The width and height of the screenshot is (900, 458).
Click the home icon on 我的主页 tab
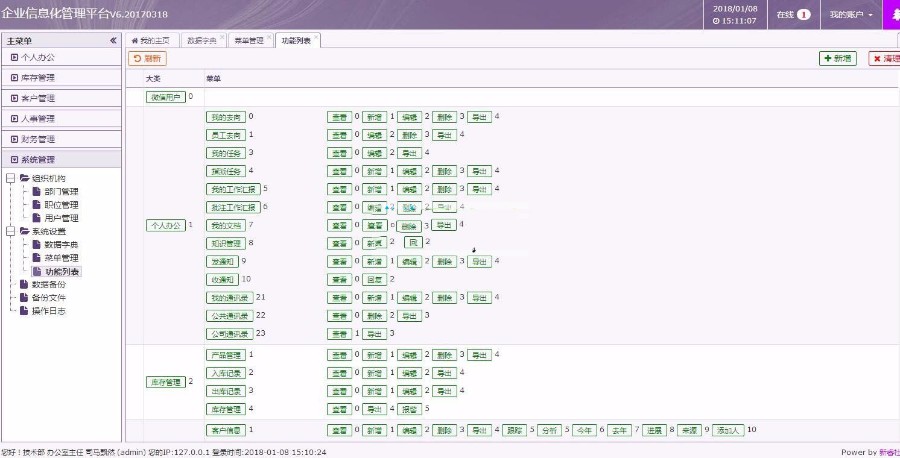point(135,41)
